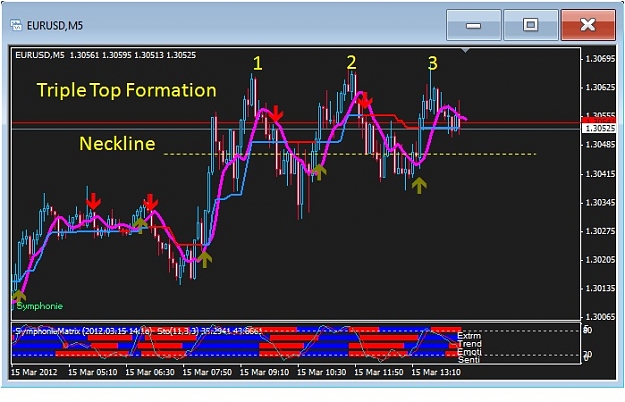Click price scale value 1.30135
The image size is (625, 402).
600,288
